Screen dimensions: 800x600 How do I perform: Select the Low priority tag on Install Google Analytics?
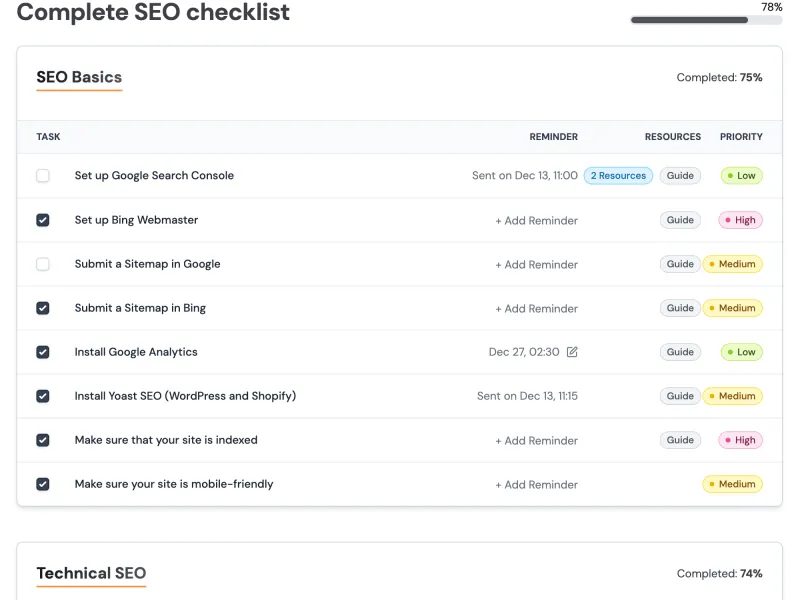pyautogui.click(x=741, y=352)
